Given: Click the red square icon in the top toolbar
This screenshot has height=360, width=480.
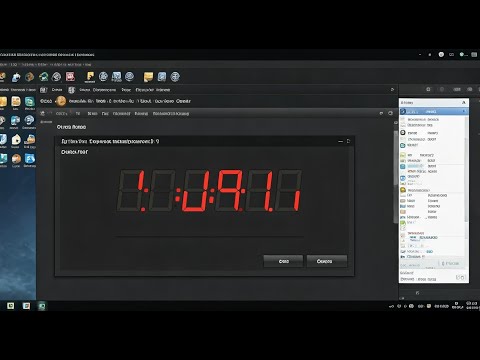Looking at the screenshot, I should coord(70,77).
